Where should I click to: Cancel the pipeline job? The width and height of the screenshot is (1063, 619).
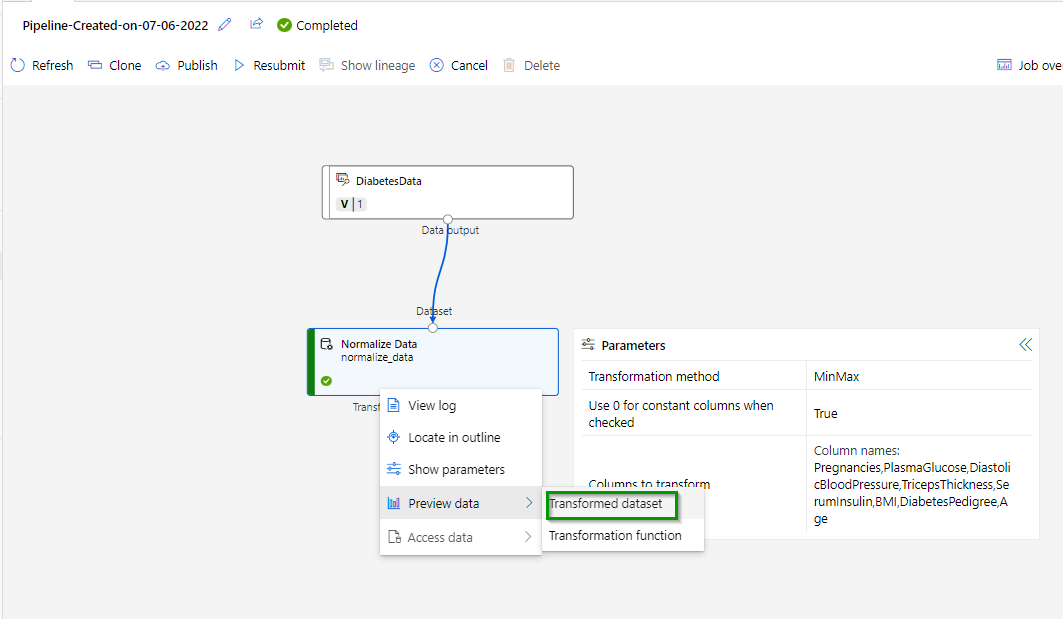458,65
